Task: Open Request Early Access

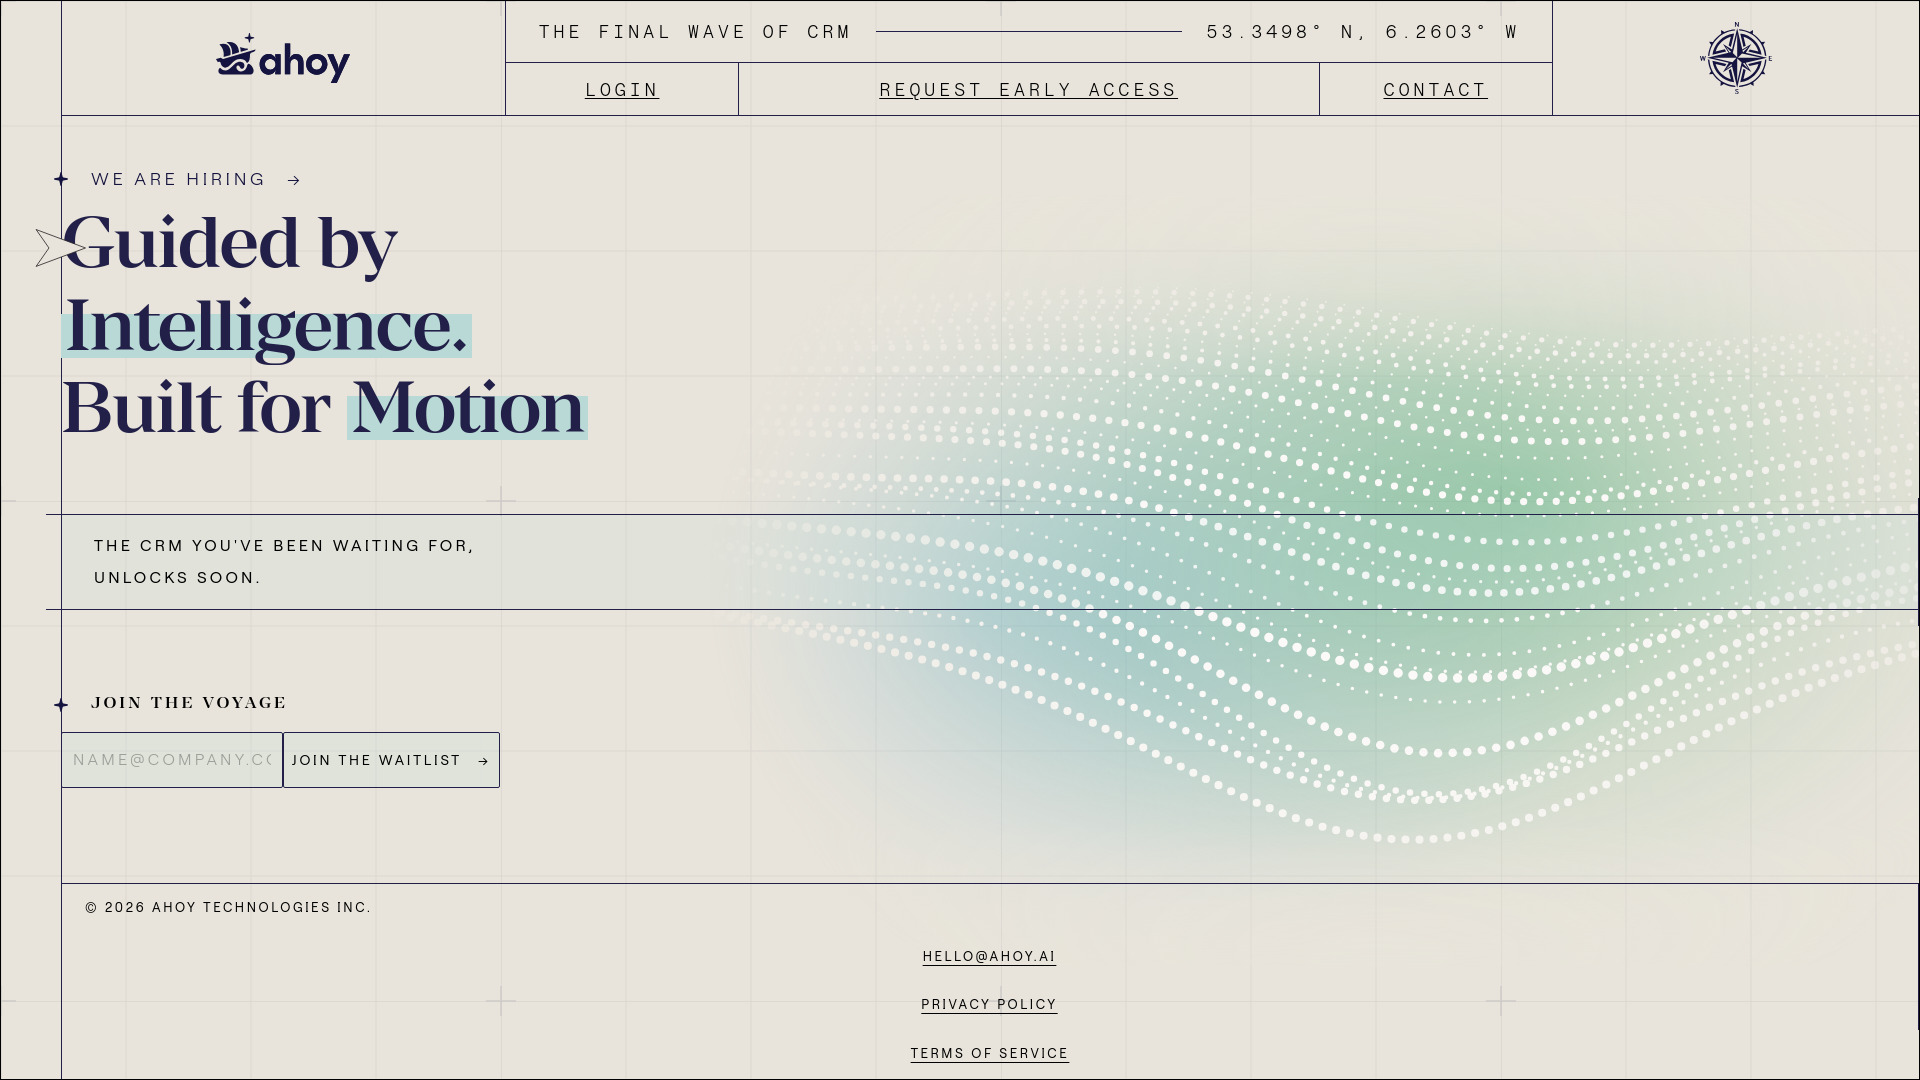Action: coord(1028,90)
